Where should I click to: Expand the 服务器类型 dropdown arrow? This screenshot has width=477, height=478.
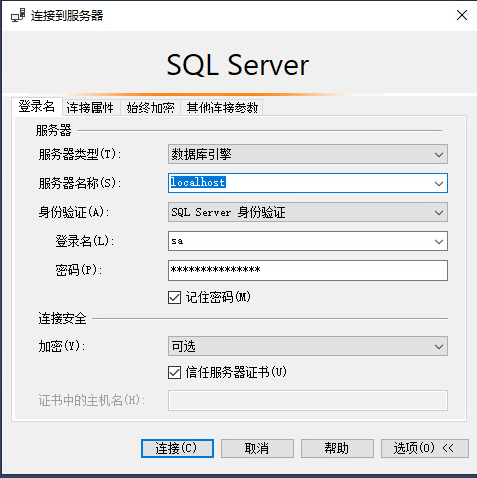click(439, 154)
